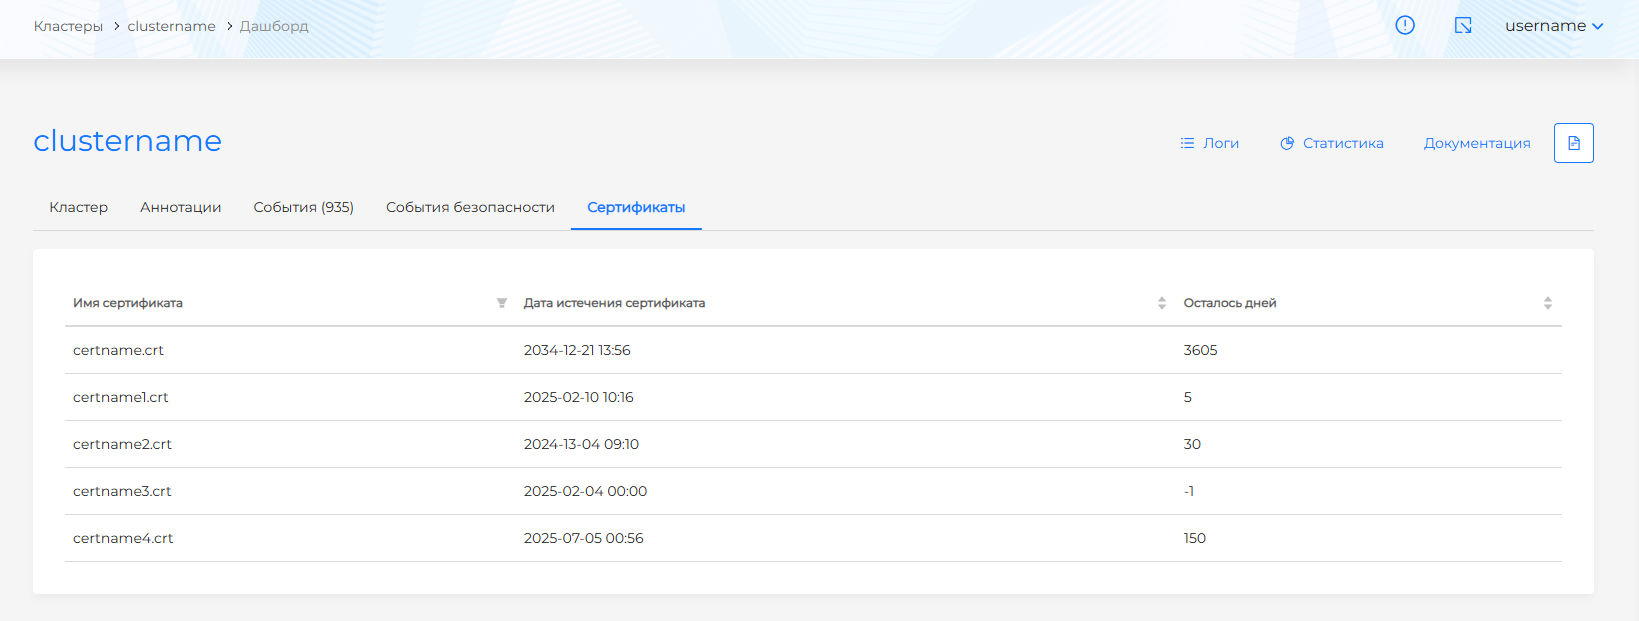
Task: Expand the username dropdown menu
Action: tap(1553, 26)
